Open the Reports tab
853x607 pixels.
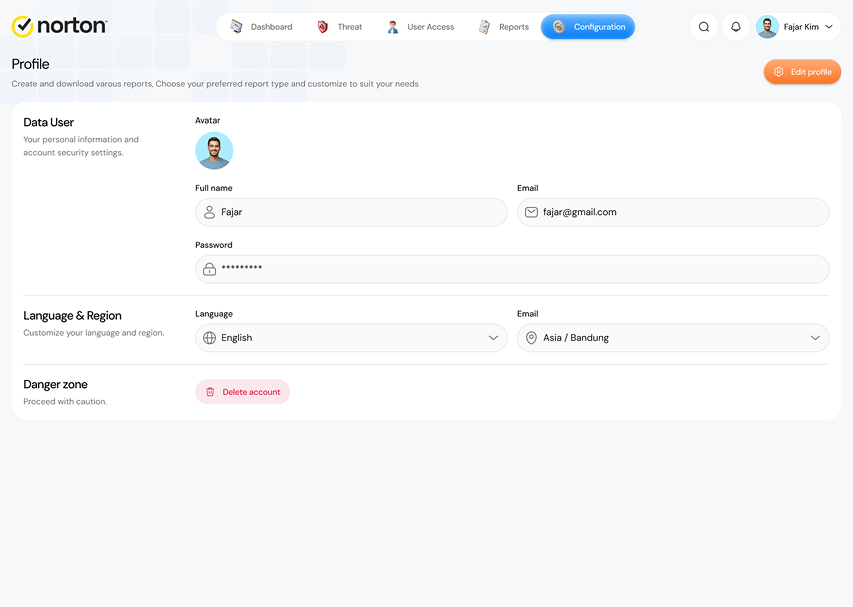tap(504, 27)
